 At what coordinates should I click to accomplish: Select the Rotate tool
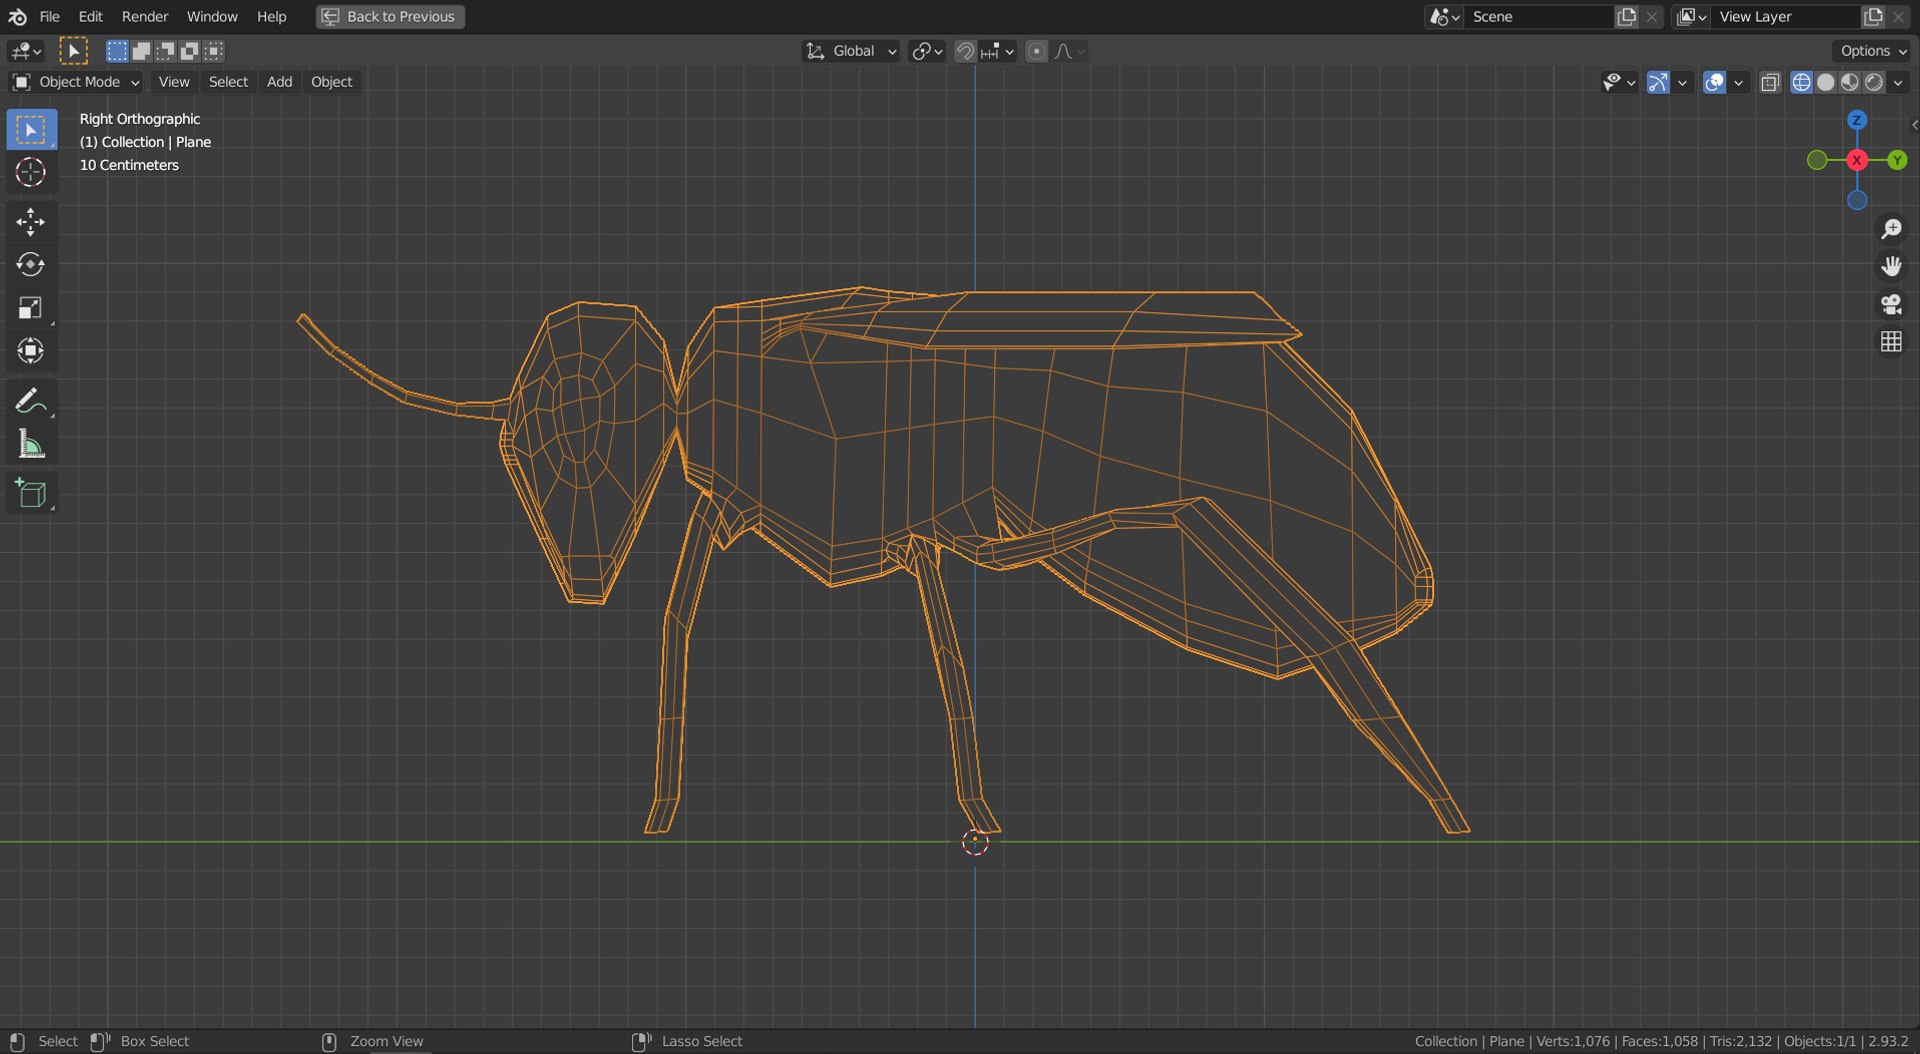click(31, 265)
